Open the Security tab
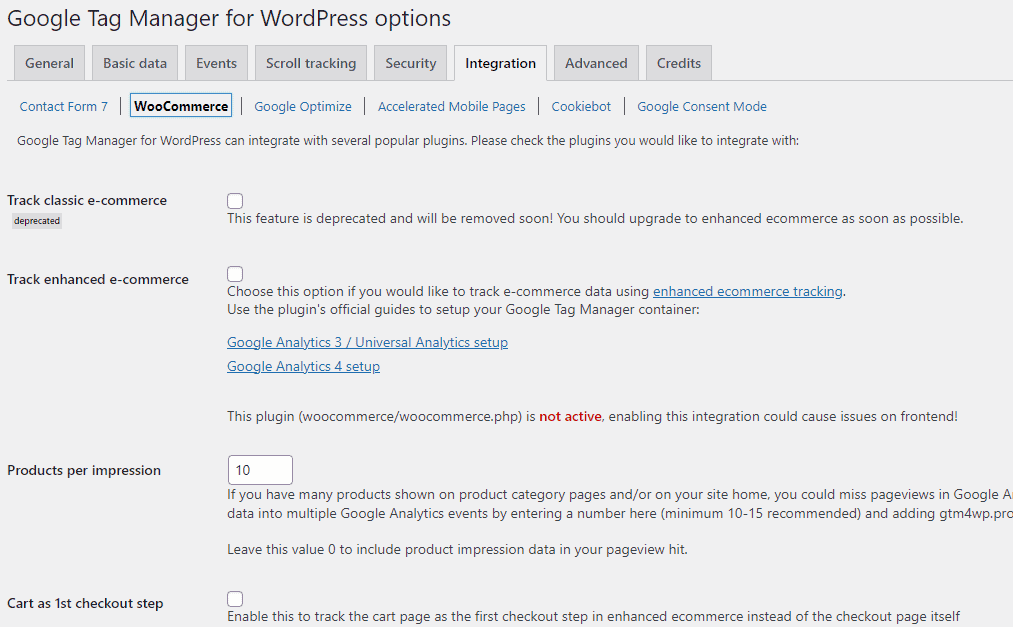Viewport: 1013px width, 627px height. pyautogui.click(x=411, y=63)
